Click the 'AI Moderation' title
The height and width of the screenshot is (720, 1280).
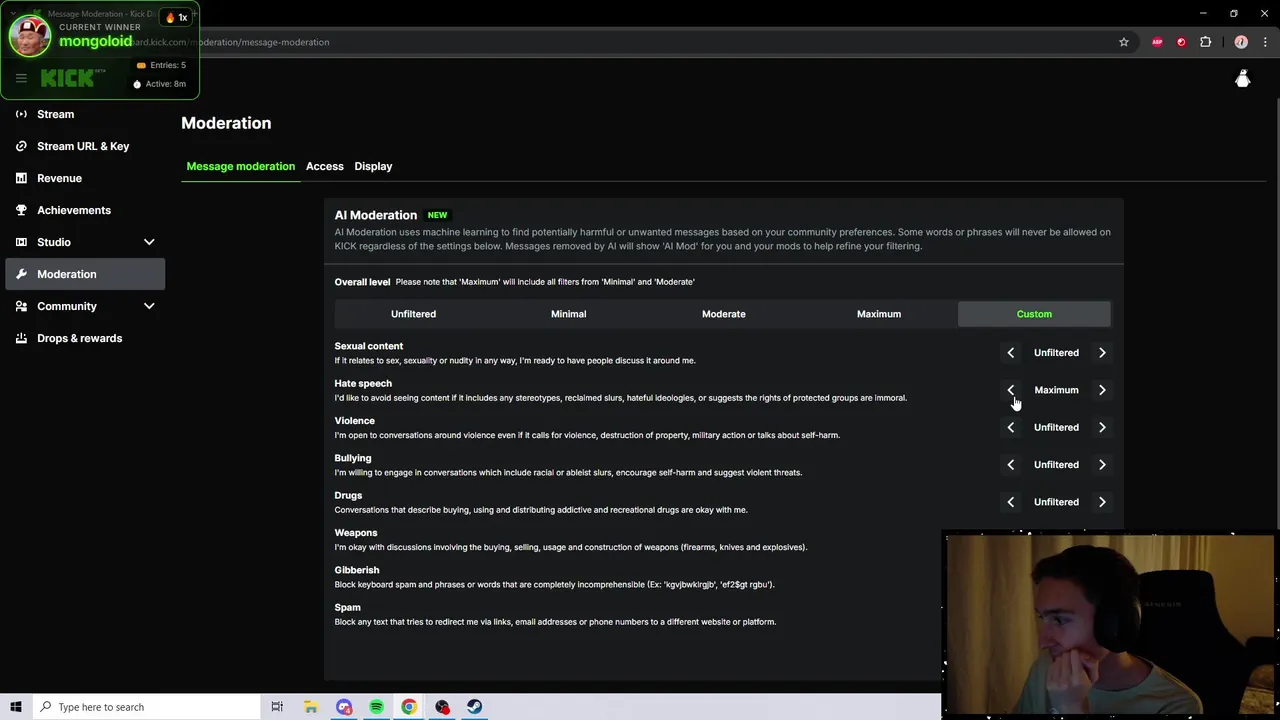tap(375, 215)
